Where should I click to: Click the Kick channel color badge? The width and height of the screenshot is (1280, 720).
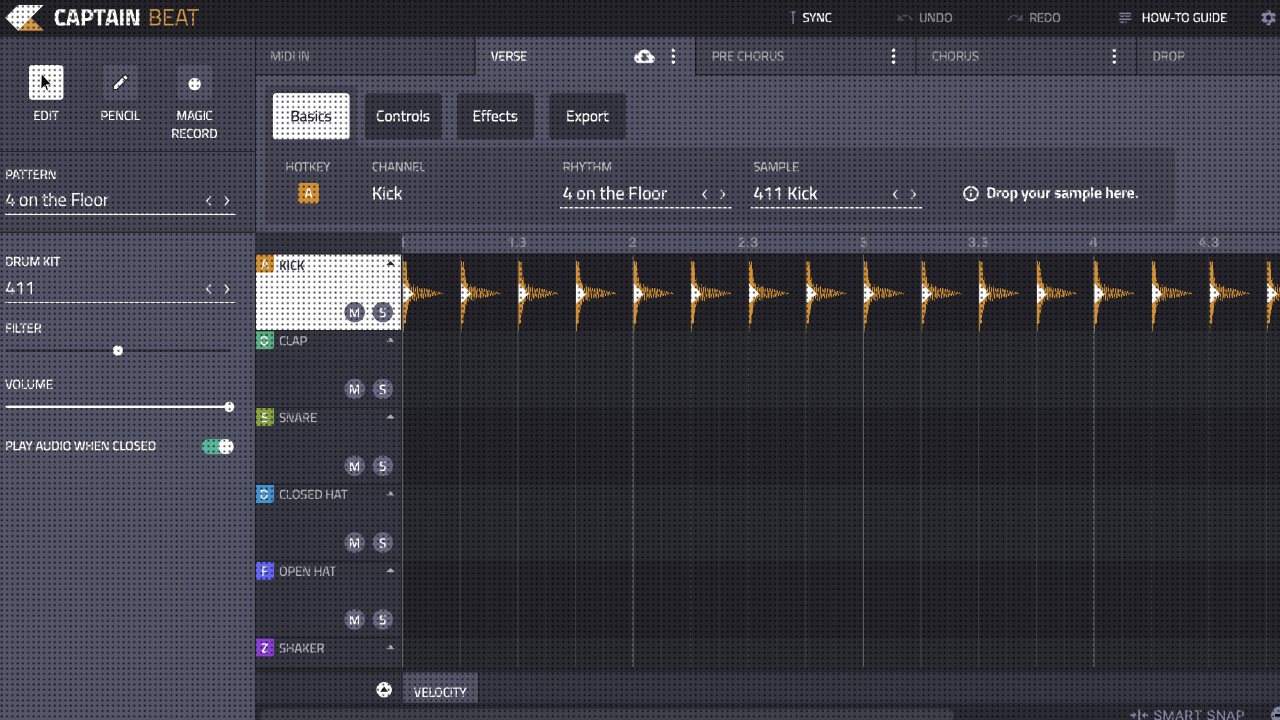pyautogui.click(x=265, y=264)
